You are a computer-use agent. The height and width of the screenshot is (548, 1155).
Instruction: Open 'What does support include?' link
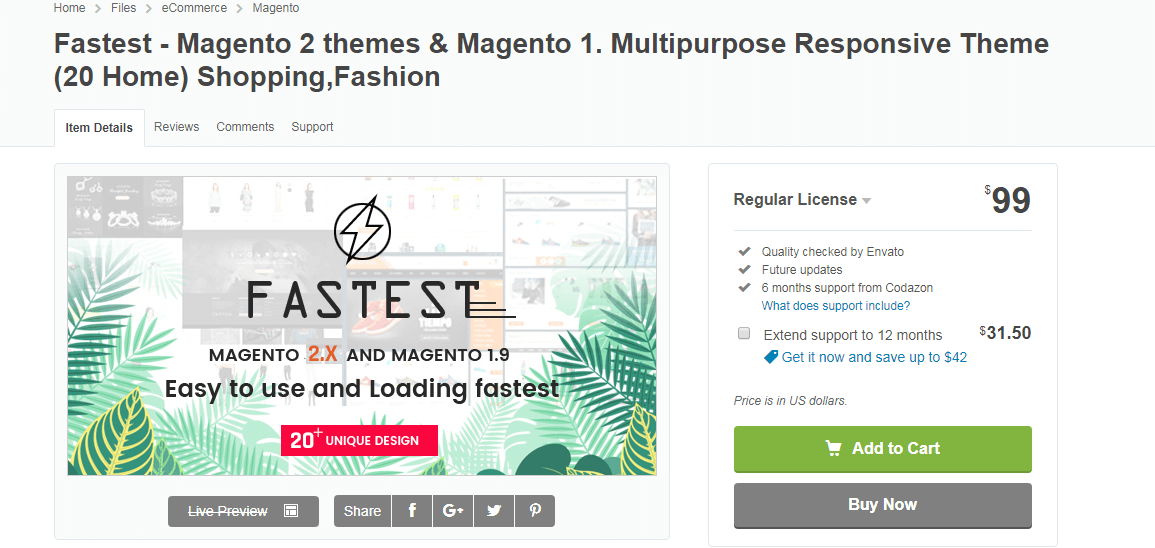click(x=835, y=306)
